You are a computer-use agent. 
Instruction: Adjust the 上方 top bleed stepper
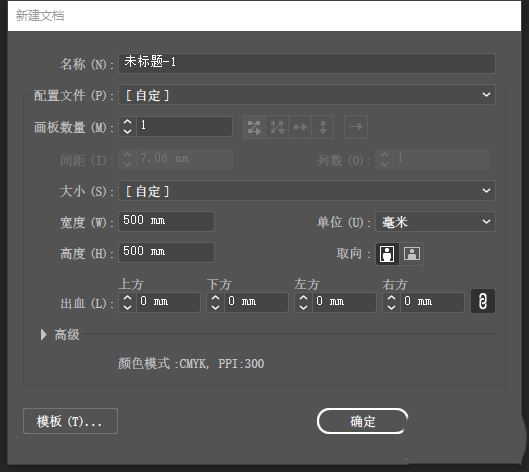[x=128, y=302]
